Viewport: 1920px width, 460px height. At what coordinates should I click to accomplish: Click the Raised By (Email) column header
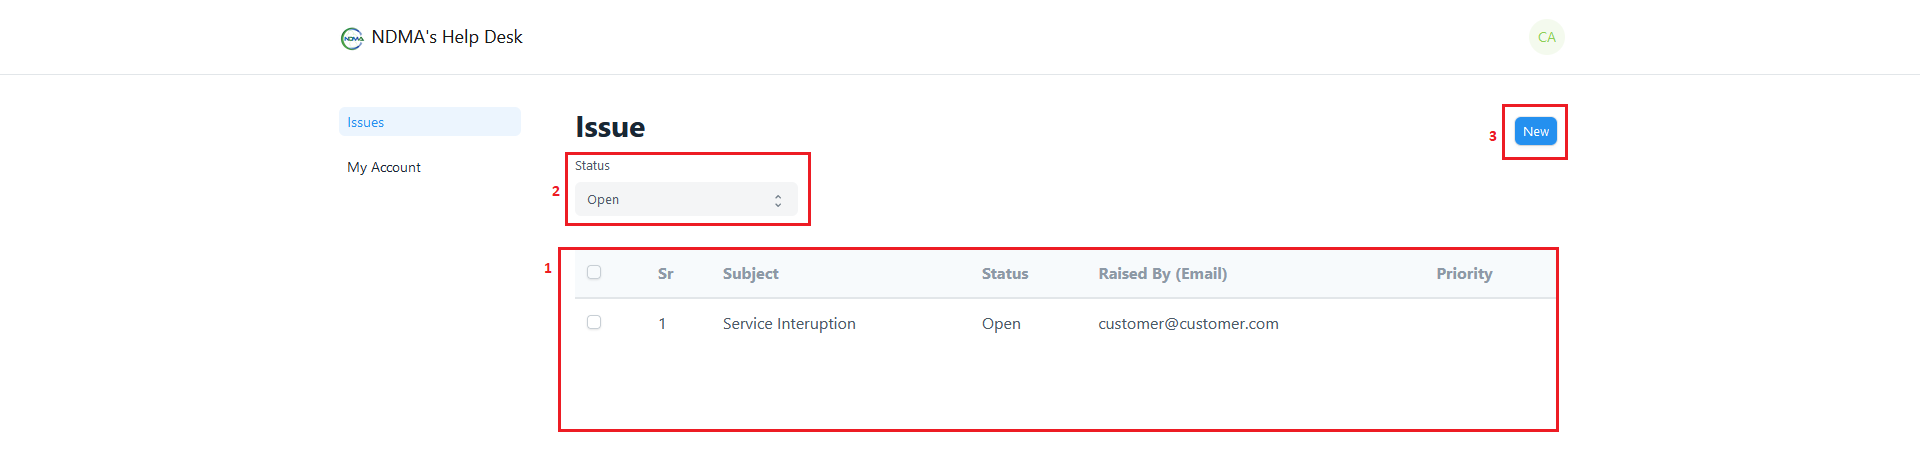point(1162,274)
